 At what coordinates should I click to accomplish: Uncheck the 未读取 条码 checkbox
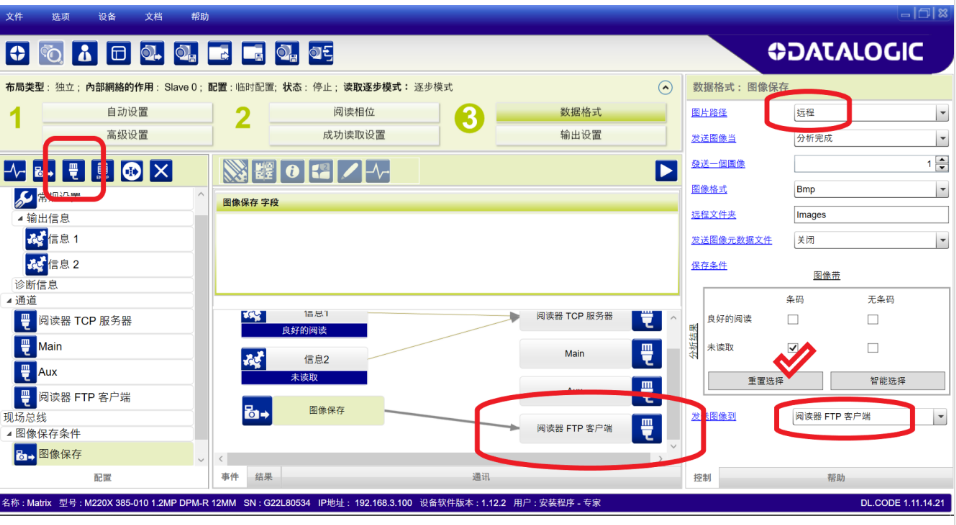pyautogui.click(x=793, y=348)
